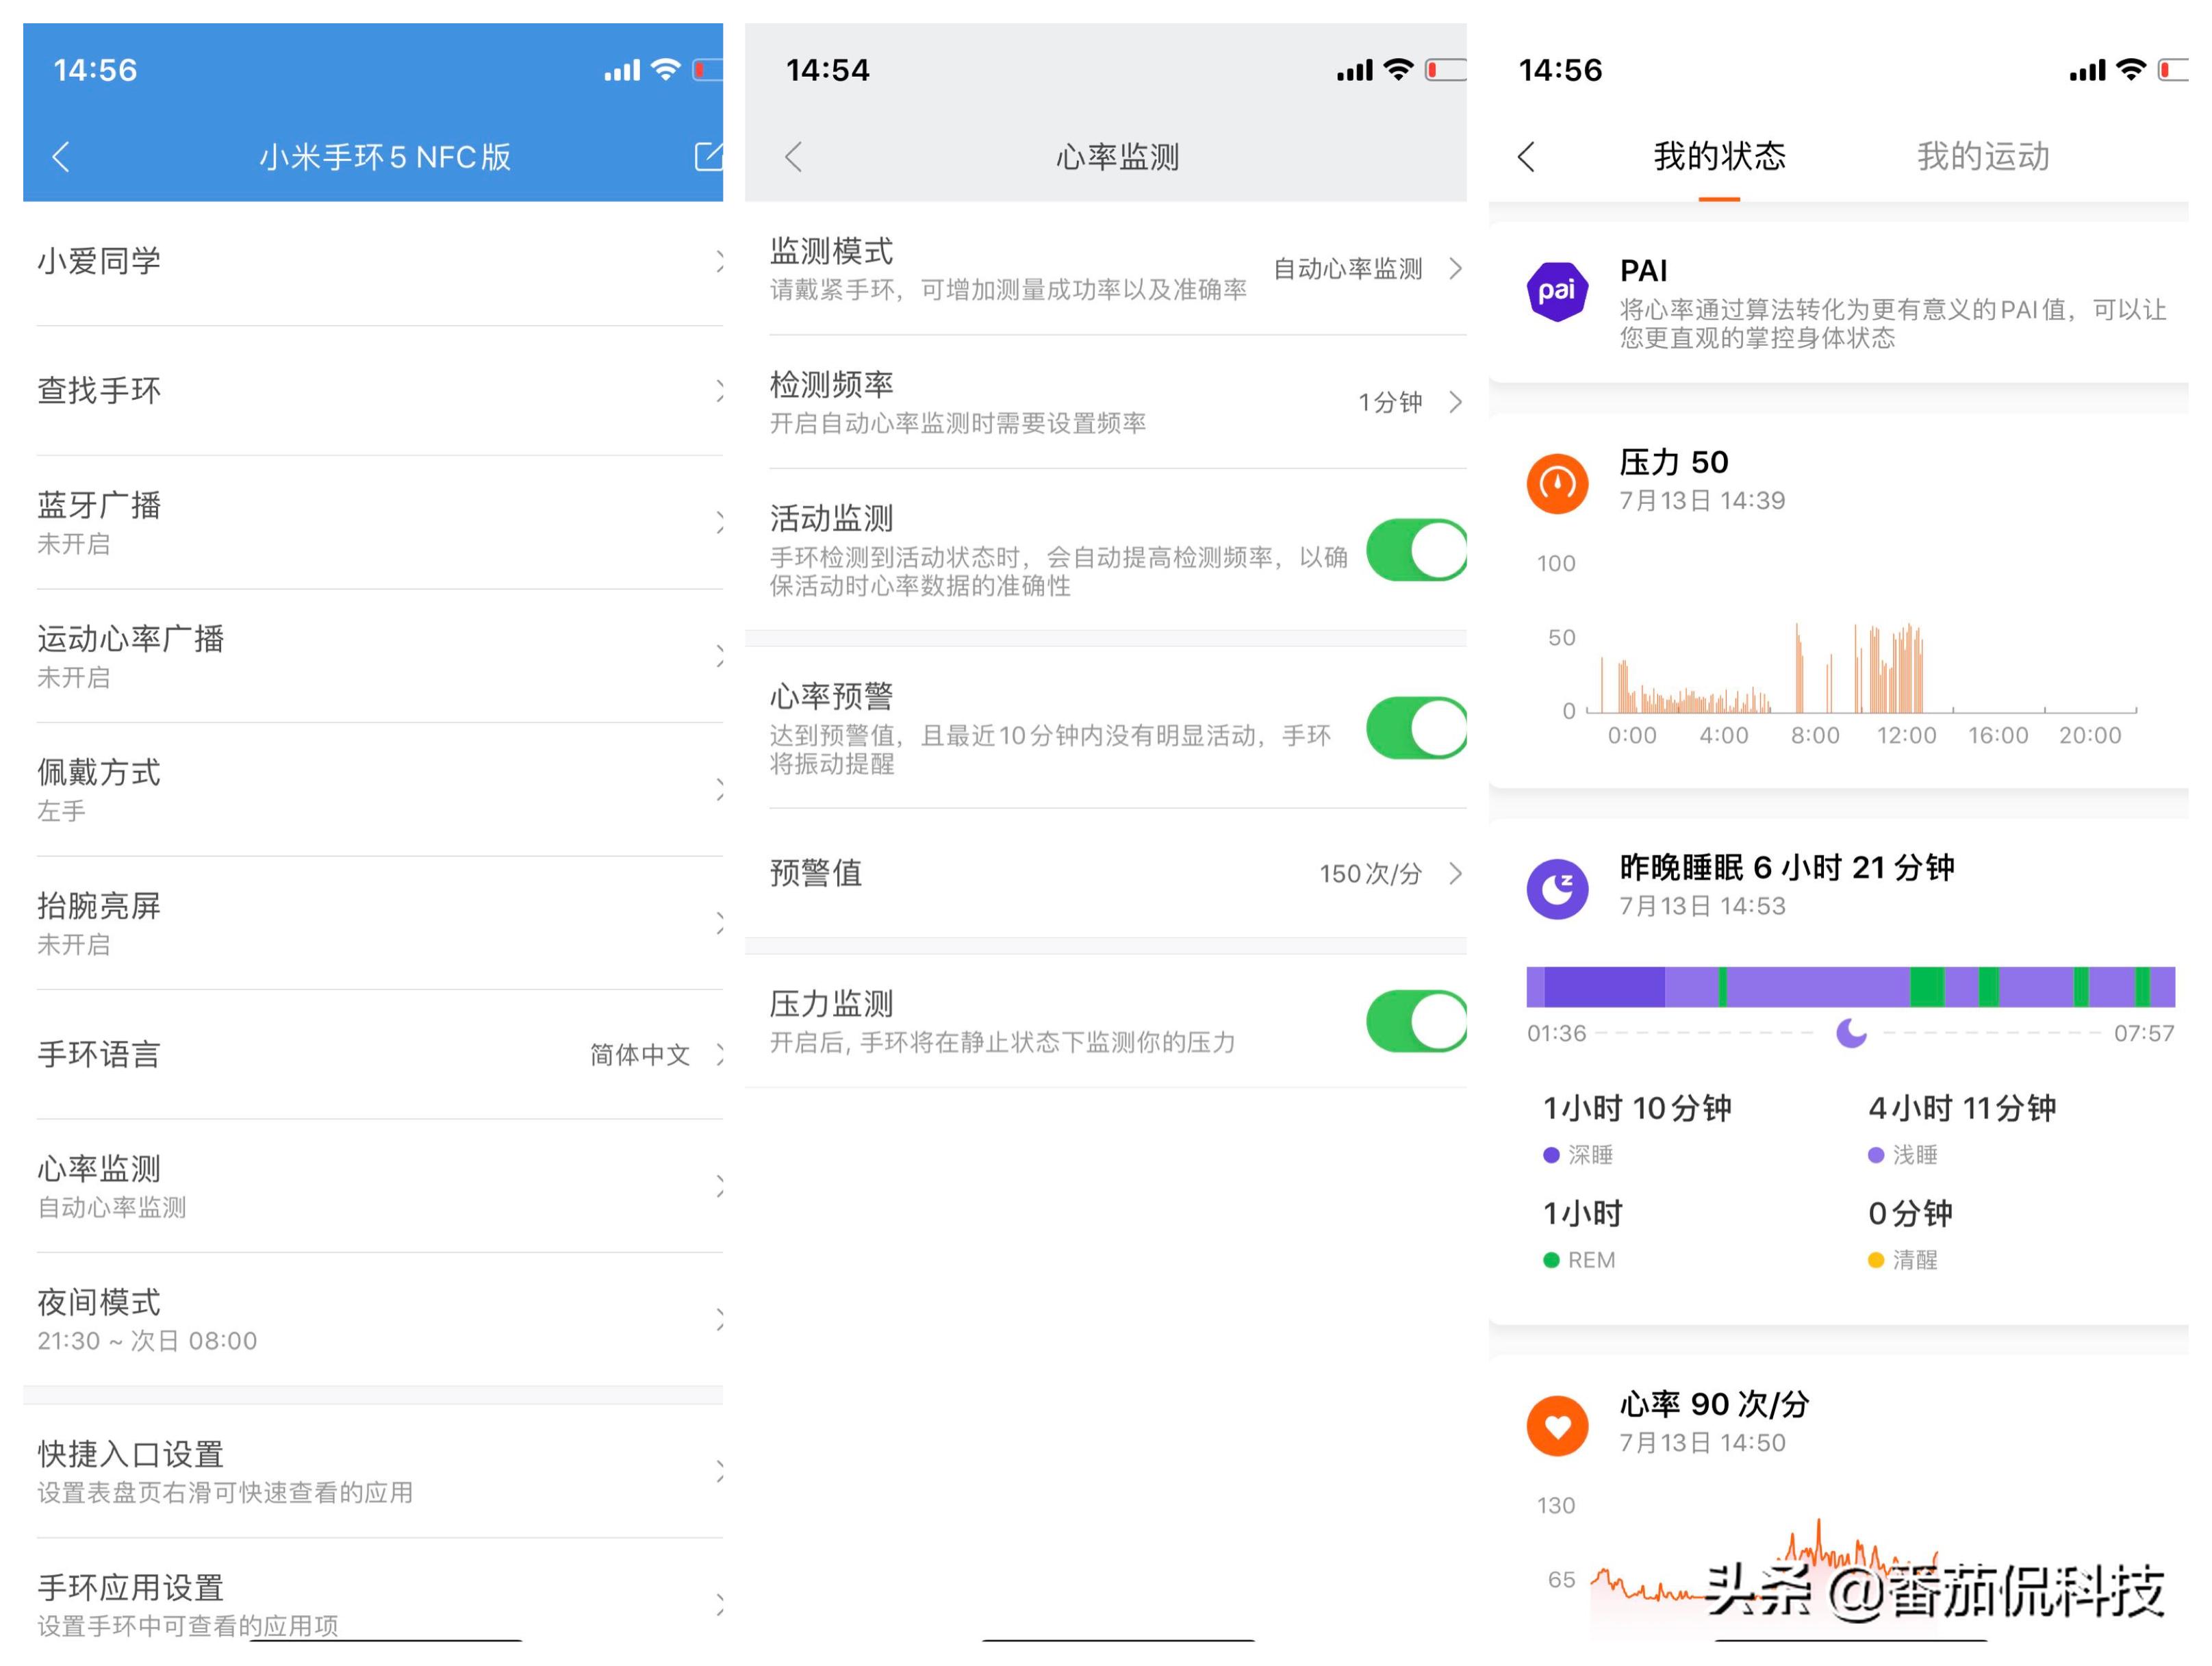The height and width of the screenshot is (1666, 2212).
Task: Tap the back arrow on 小米手环5 page
Action: pos(62,157)
